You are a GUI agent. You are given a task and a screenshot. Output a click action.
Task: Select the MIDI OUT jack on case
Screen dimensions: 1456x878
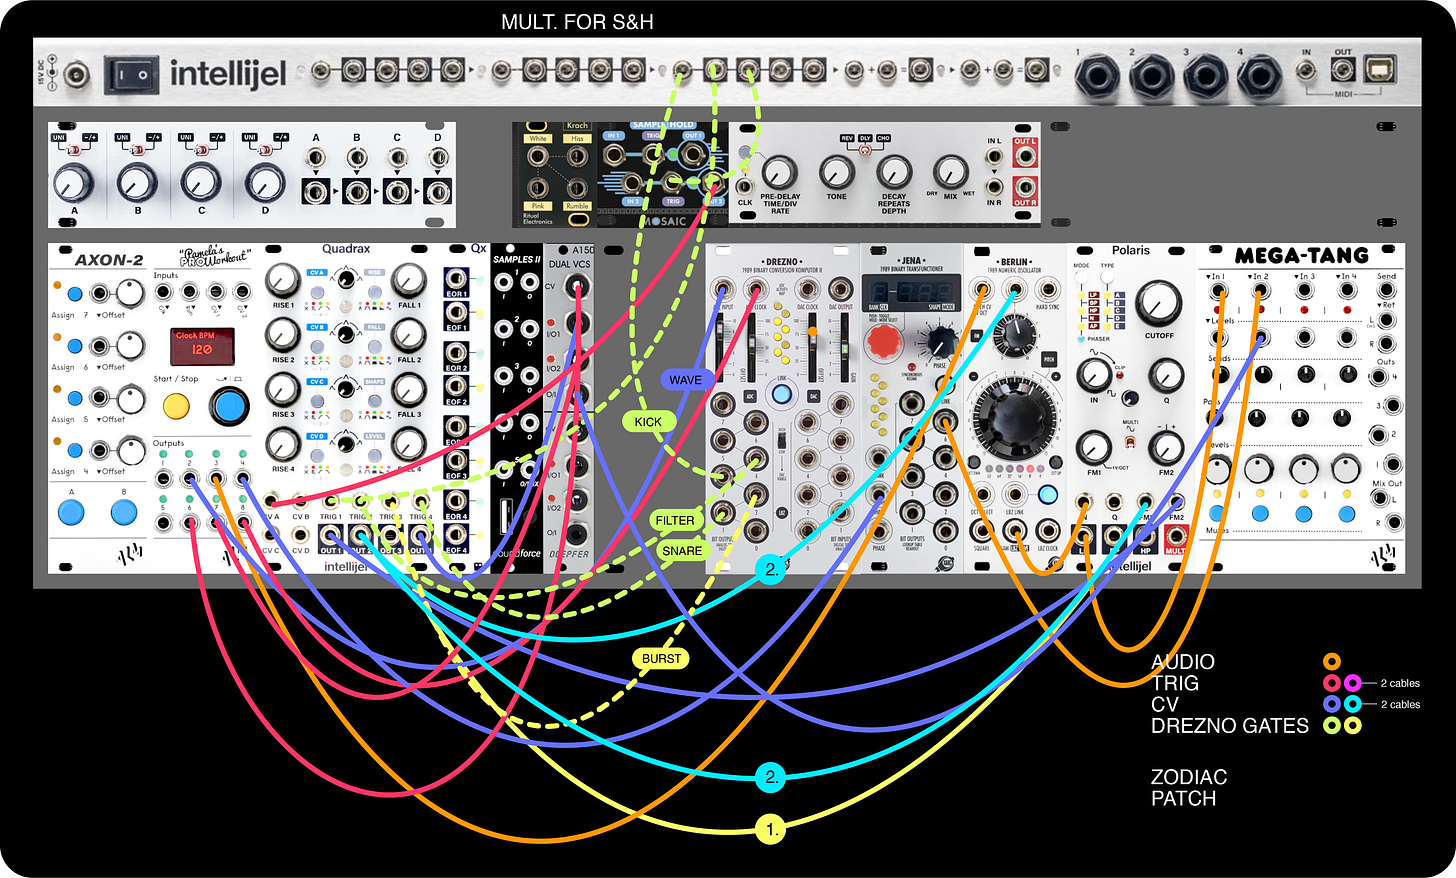point(1343,70)
